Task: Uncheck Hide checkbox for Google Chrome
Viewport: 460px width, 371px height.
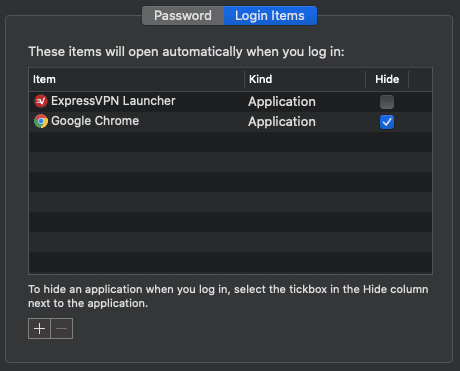Action: pyautogui.click(x=387, y=122)
